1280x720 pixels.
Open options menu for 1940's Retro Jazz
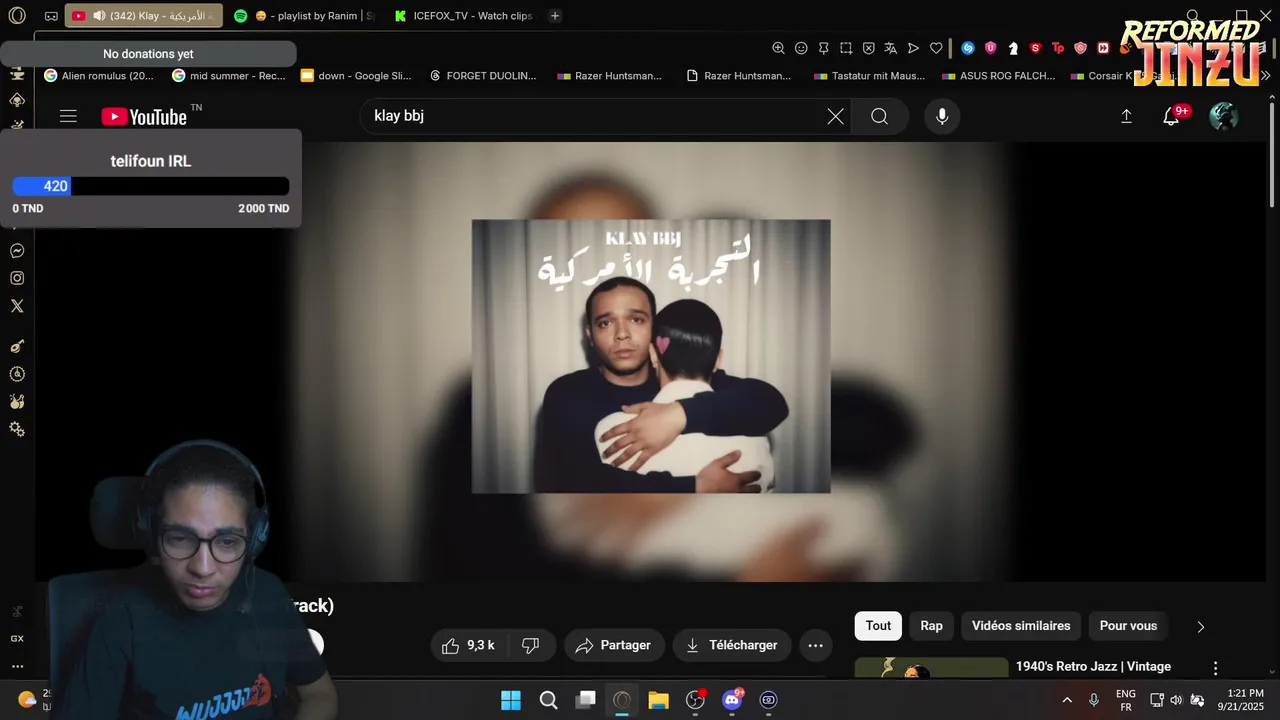pos(1216,668)
